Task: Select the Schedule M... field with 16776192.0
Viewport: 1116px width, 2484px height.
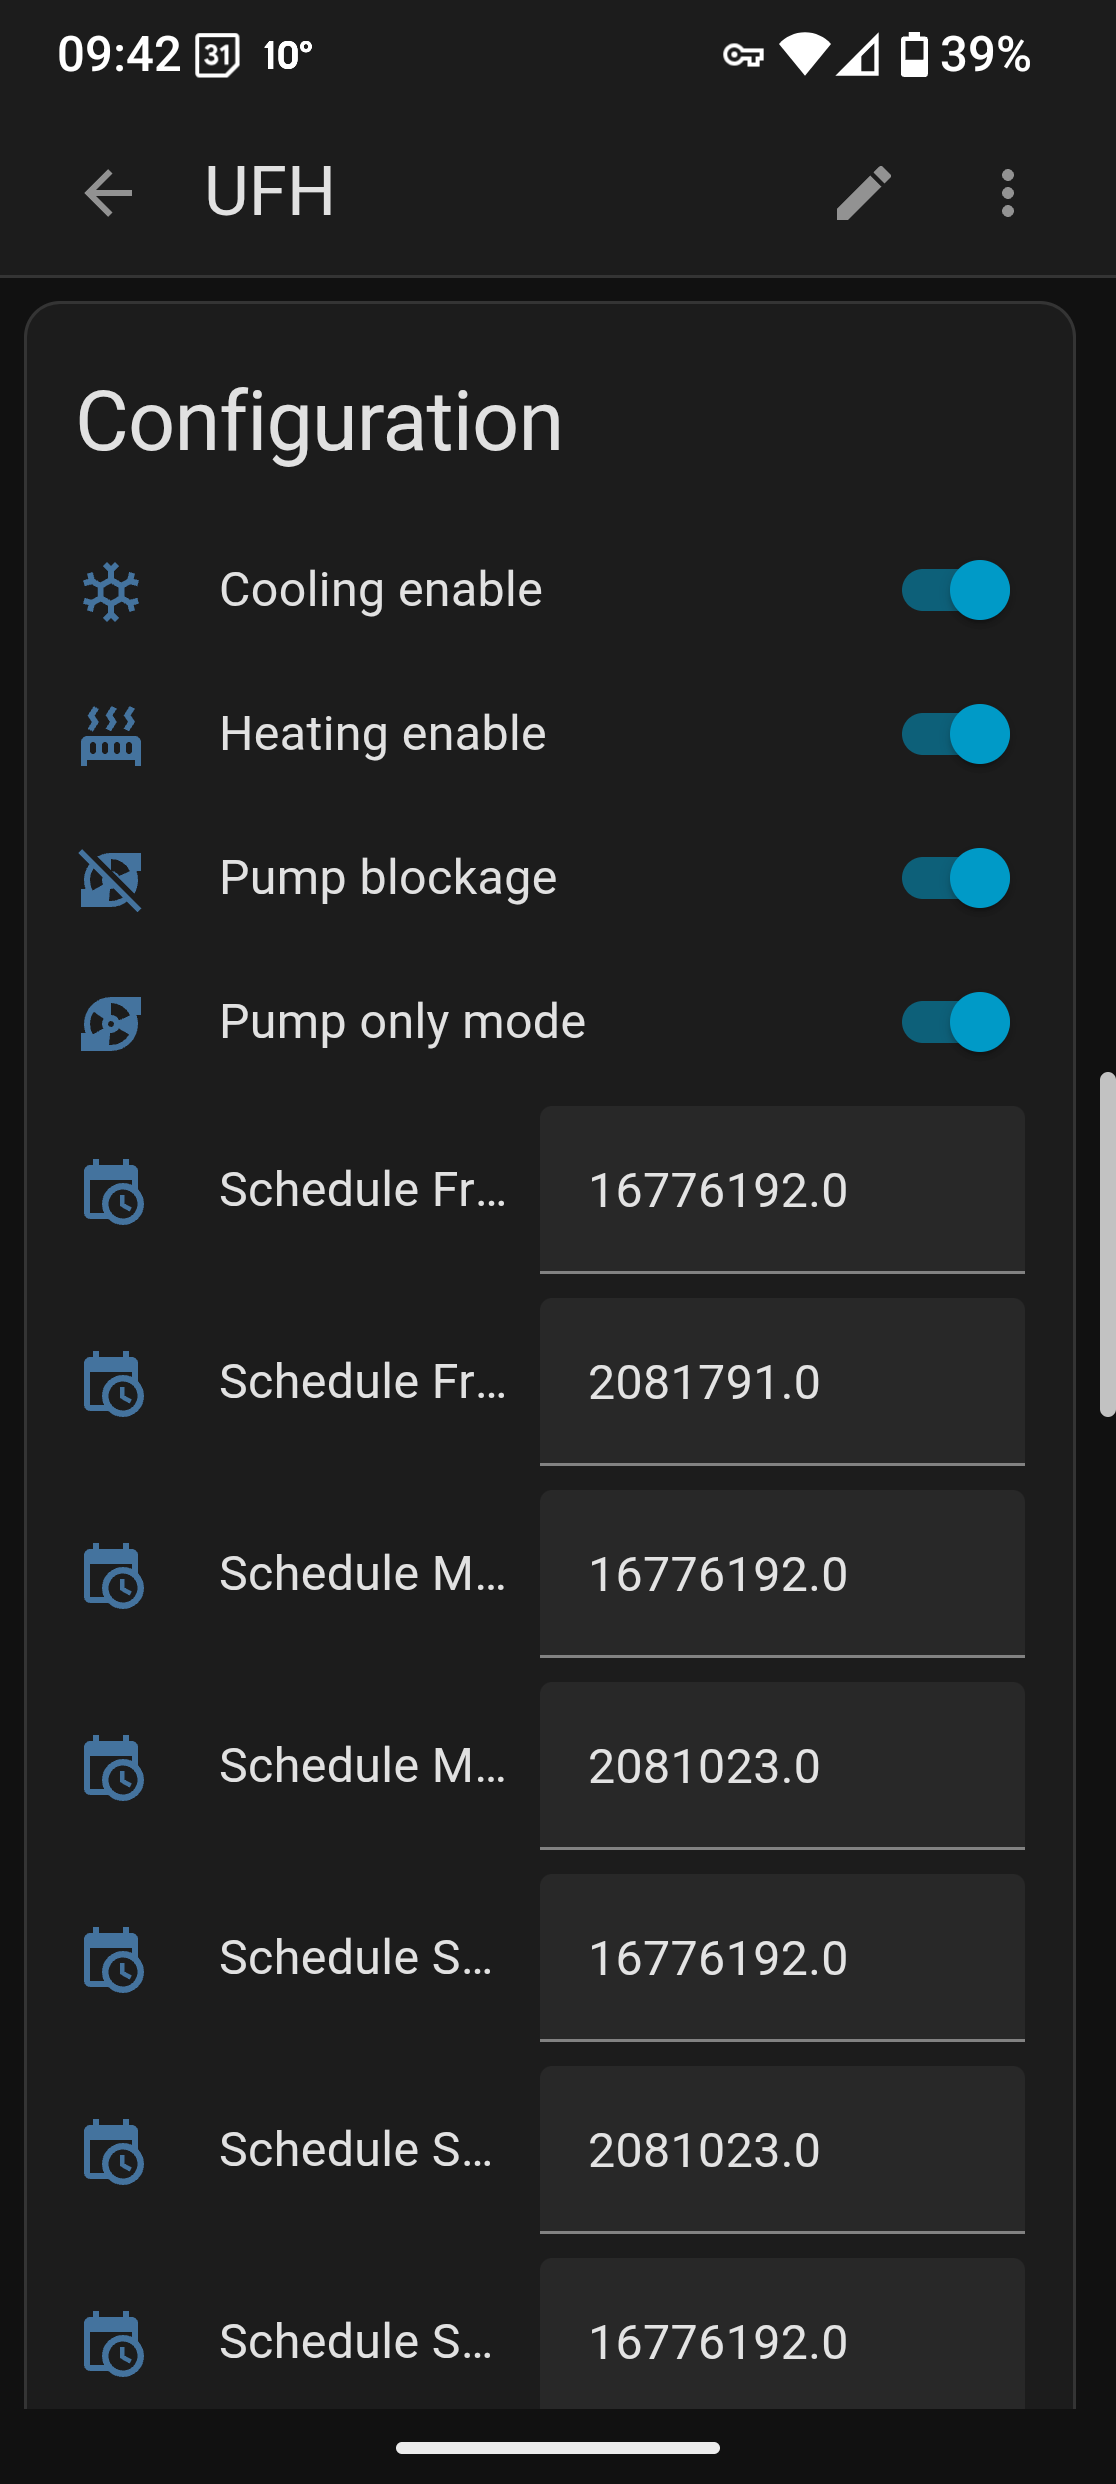Action: [x=781, y=1574]
